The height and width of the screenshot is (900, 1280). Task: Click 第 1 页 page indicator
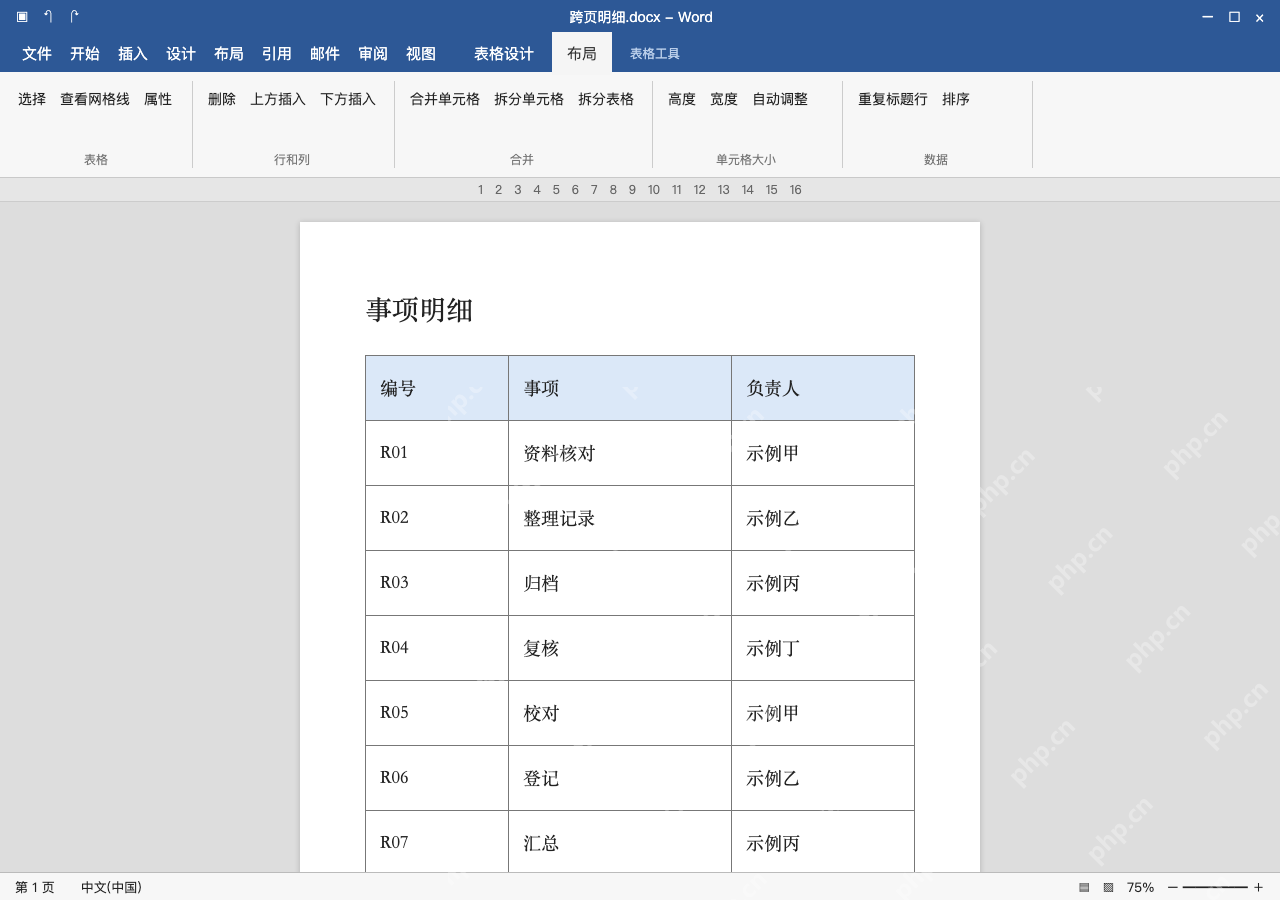coord(35,887)
